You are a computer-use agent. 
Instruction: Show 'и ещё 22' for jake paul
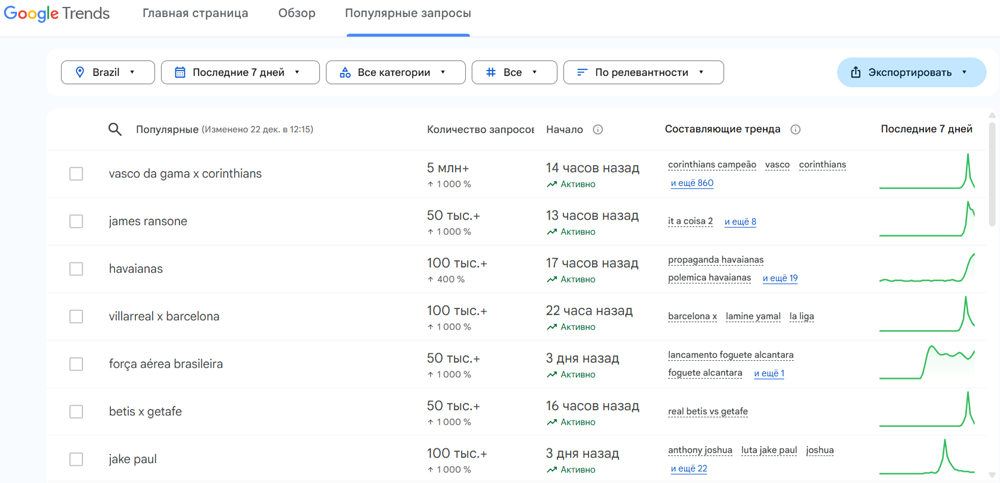tap(689, 469)
